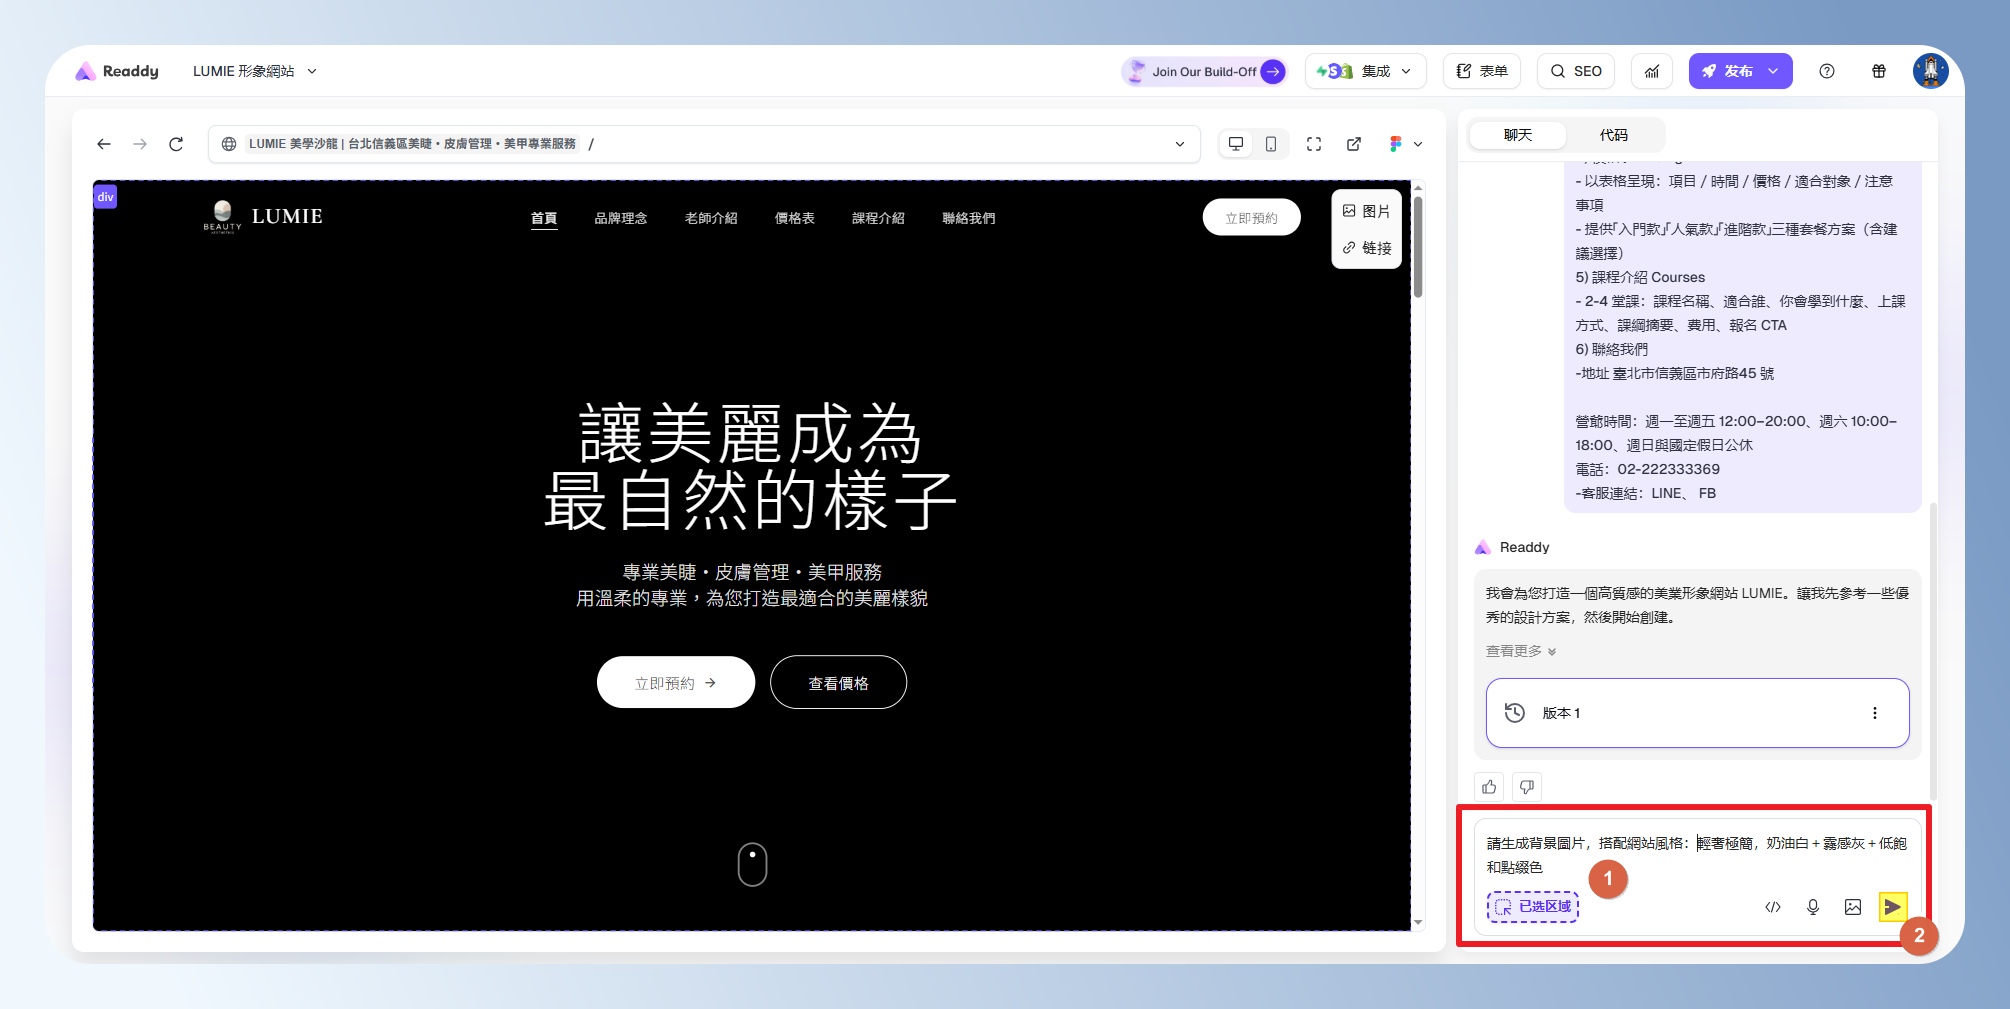
Task: Click the microphone voice input icon
Action: 1813,907
